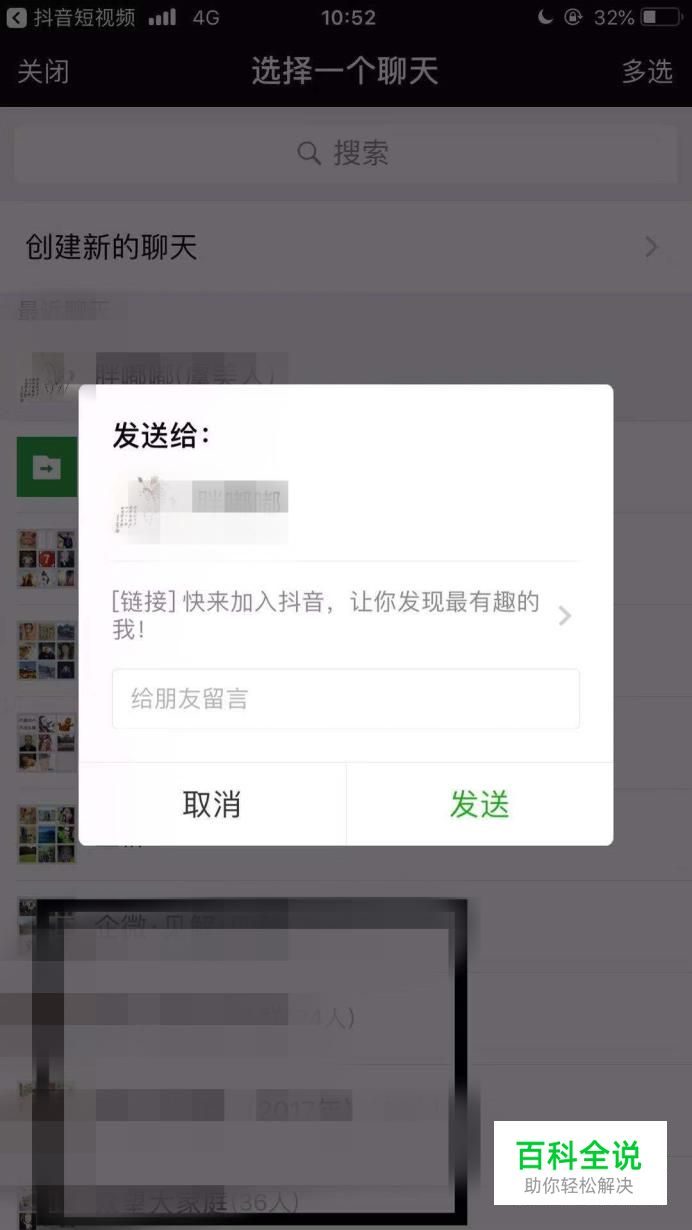Image resolution: width=692 pixels, height=1230 pixels.
Task: Tap the 搜索 search bar
Action: click(x=346, y=153)
